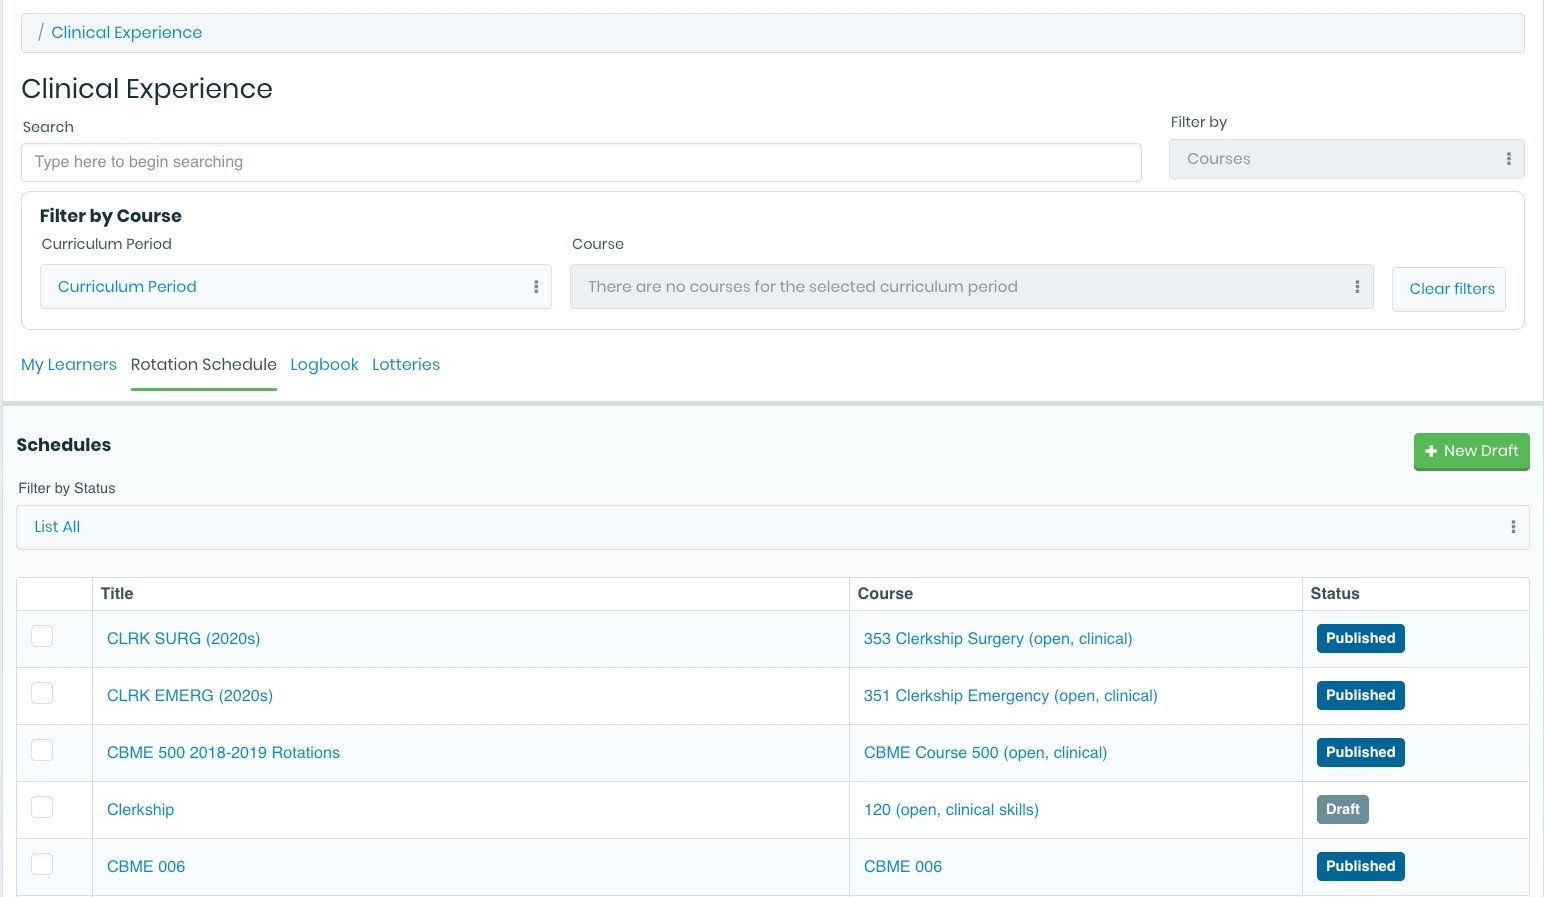Tick the checkbox for CLRK SURG (2020s)

42,637
